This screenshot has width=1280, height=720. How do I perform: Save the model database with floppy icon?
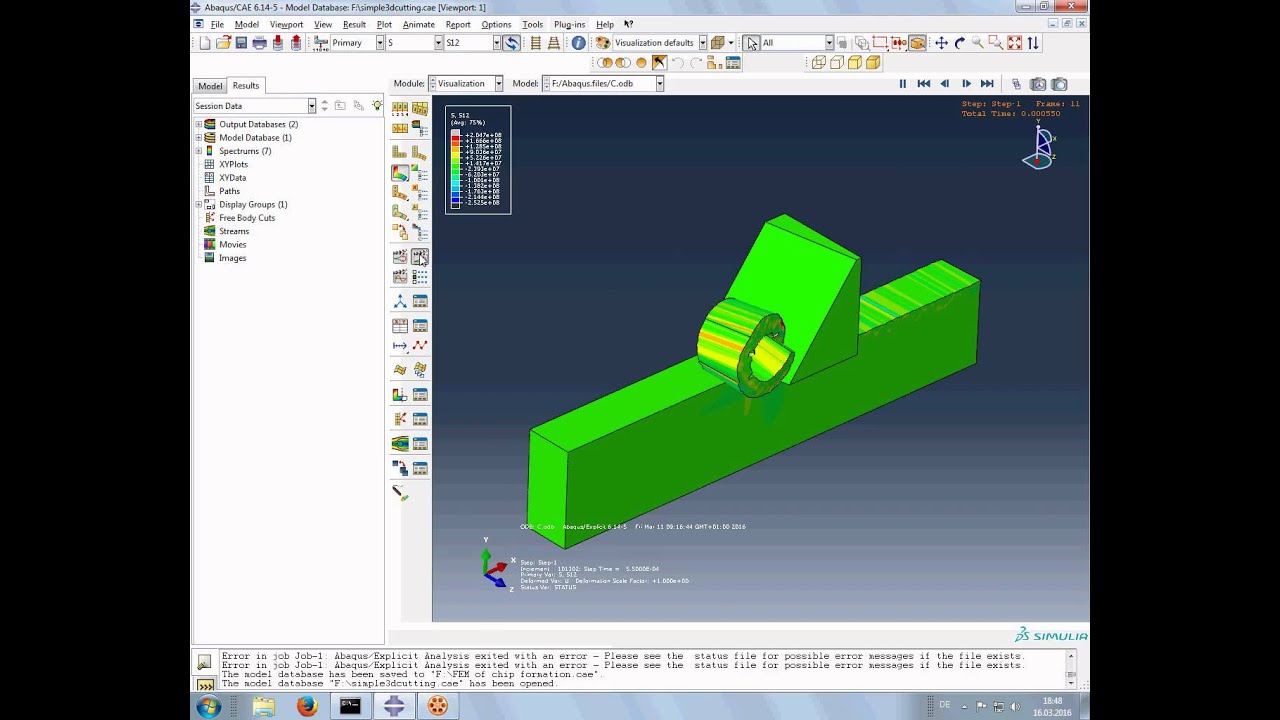click(x=241, y=43)
